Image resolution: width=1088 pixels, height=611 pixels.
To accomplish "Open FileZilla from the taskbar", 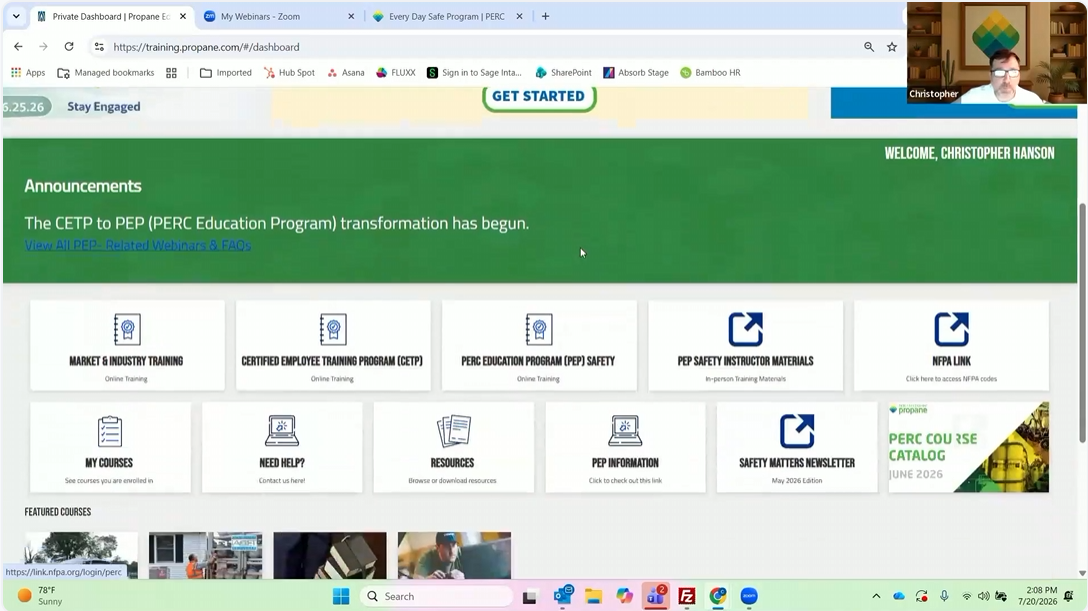I will point(687,596).
